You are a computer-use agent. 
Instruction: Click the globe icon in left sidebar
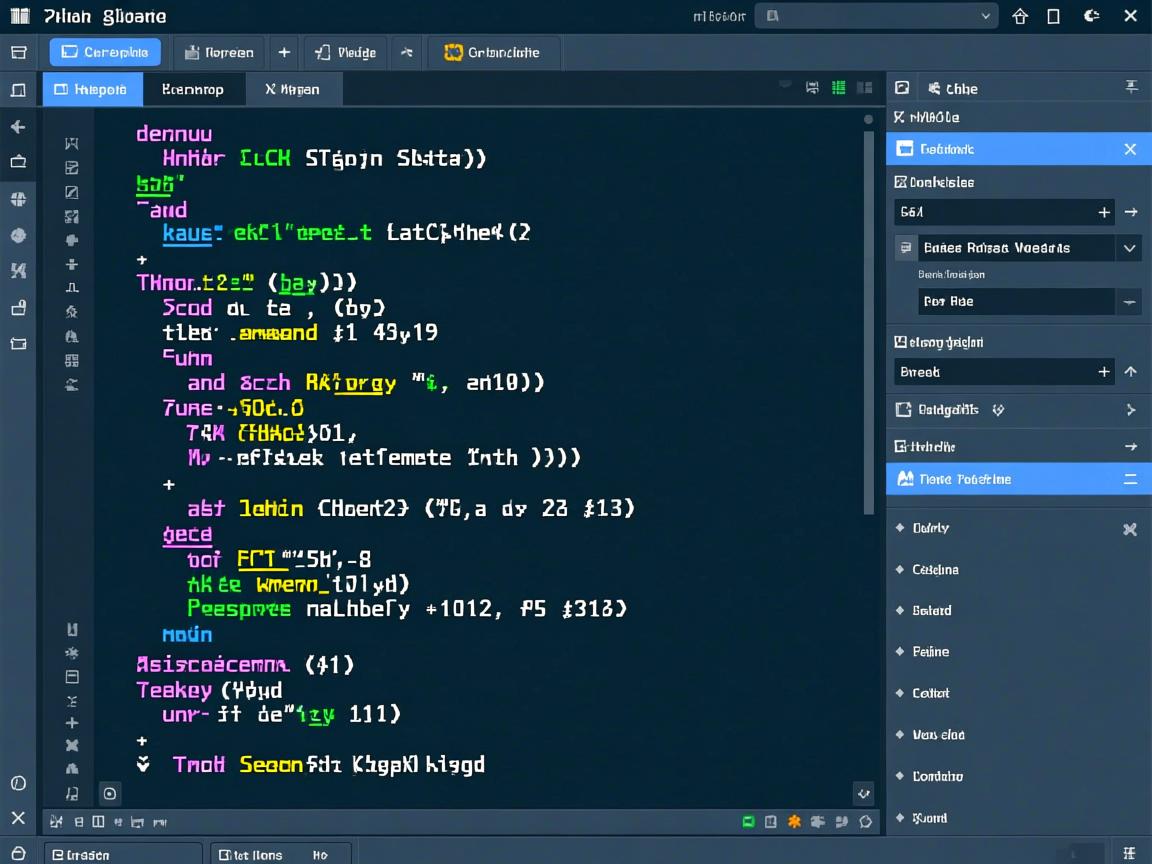18,235
